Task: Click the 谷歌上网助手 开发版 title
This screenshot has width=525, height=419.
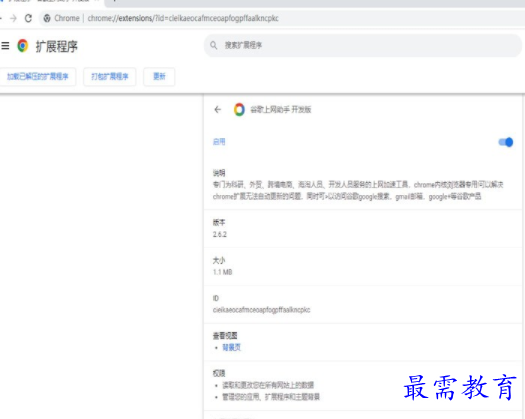Action: 281,110
